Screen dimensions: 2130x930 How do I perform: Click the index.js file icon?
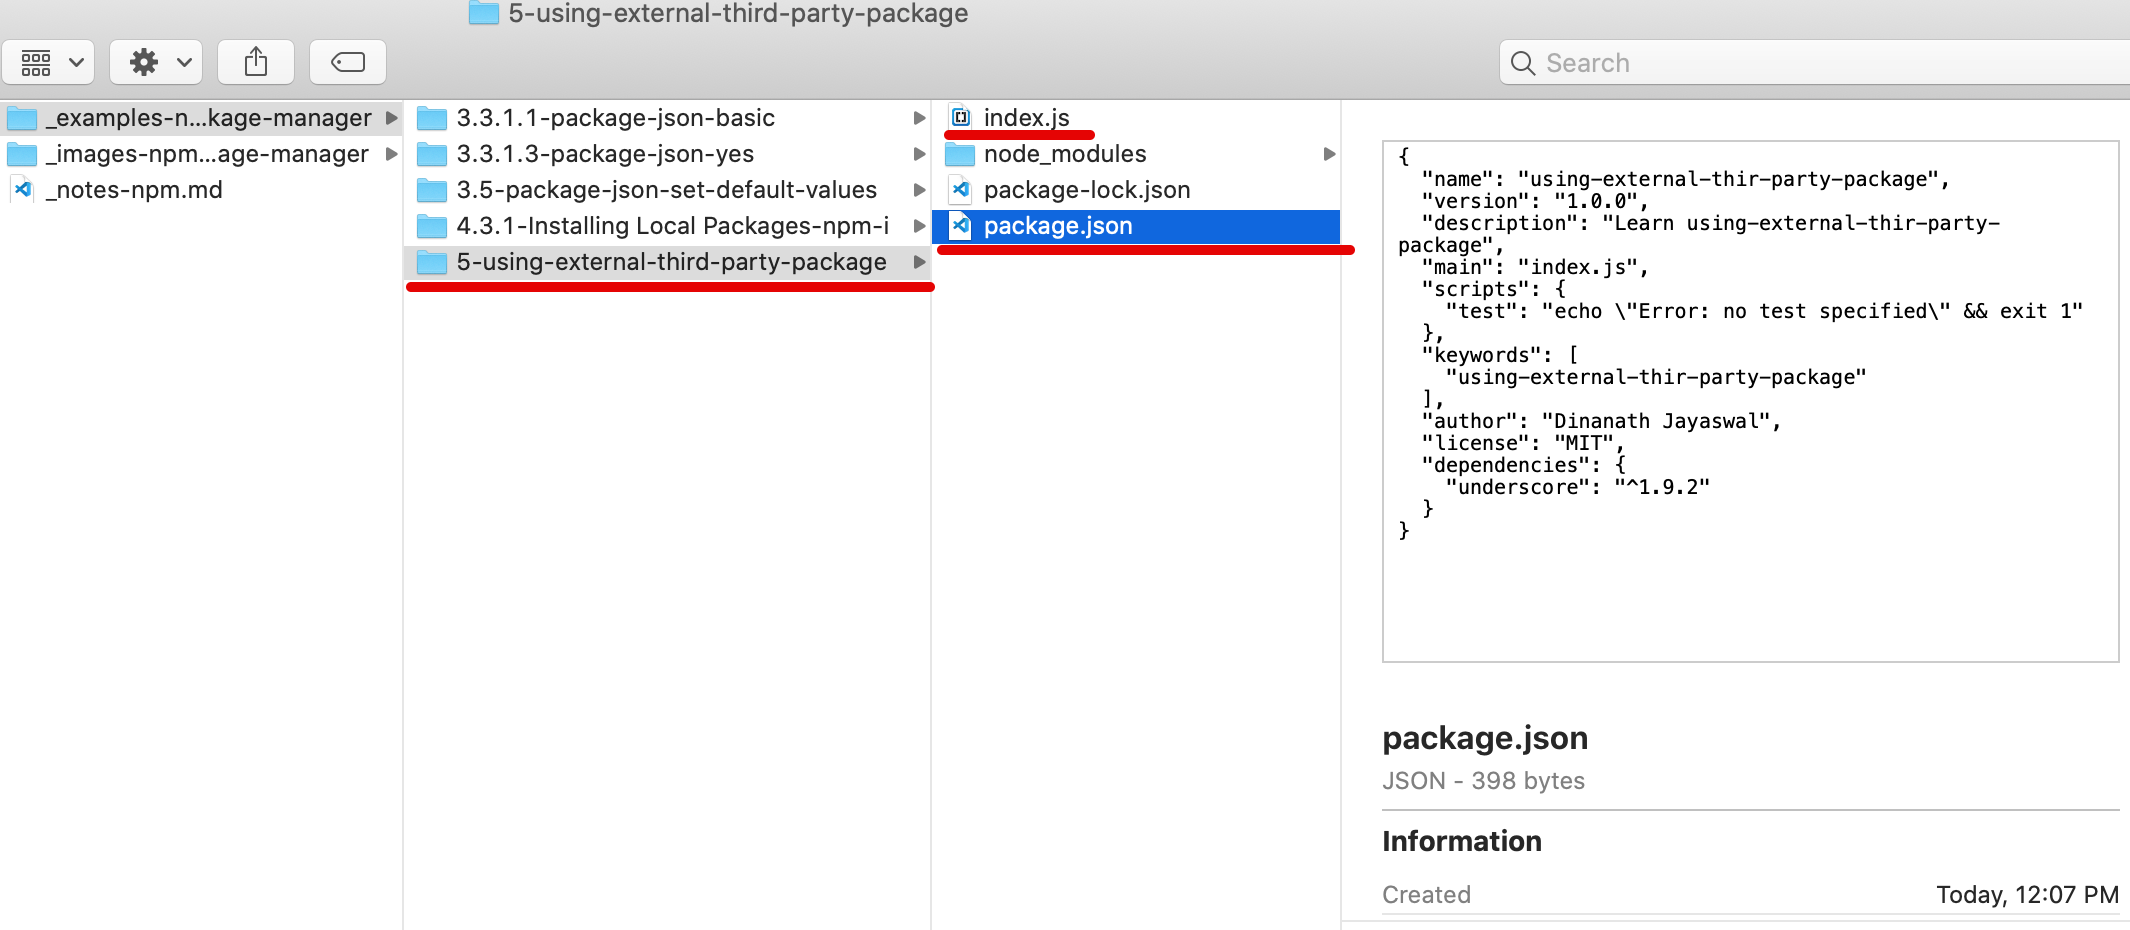tap(961, 116)
